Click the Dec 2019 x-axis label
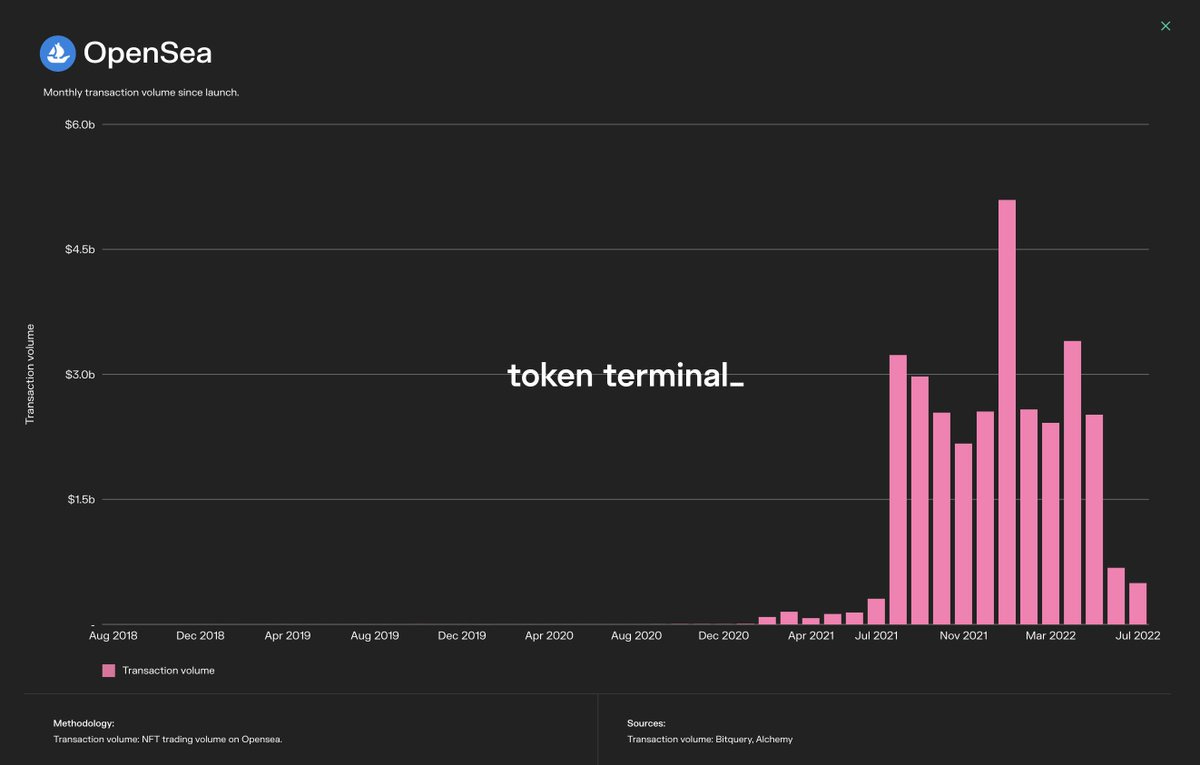 [462, 635]
